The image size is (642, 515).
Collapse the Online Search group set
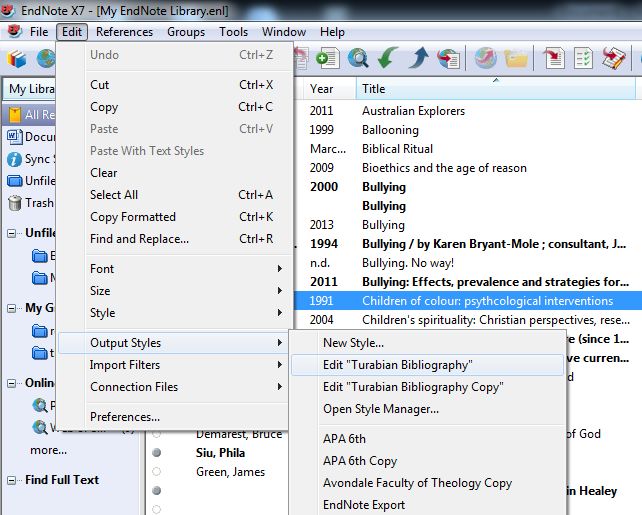tap(11, 384)
